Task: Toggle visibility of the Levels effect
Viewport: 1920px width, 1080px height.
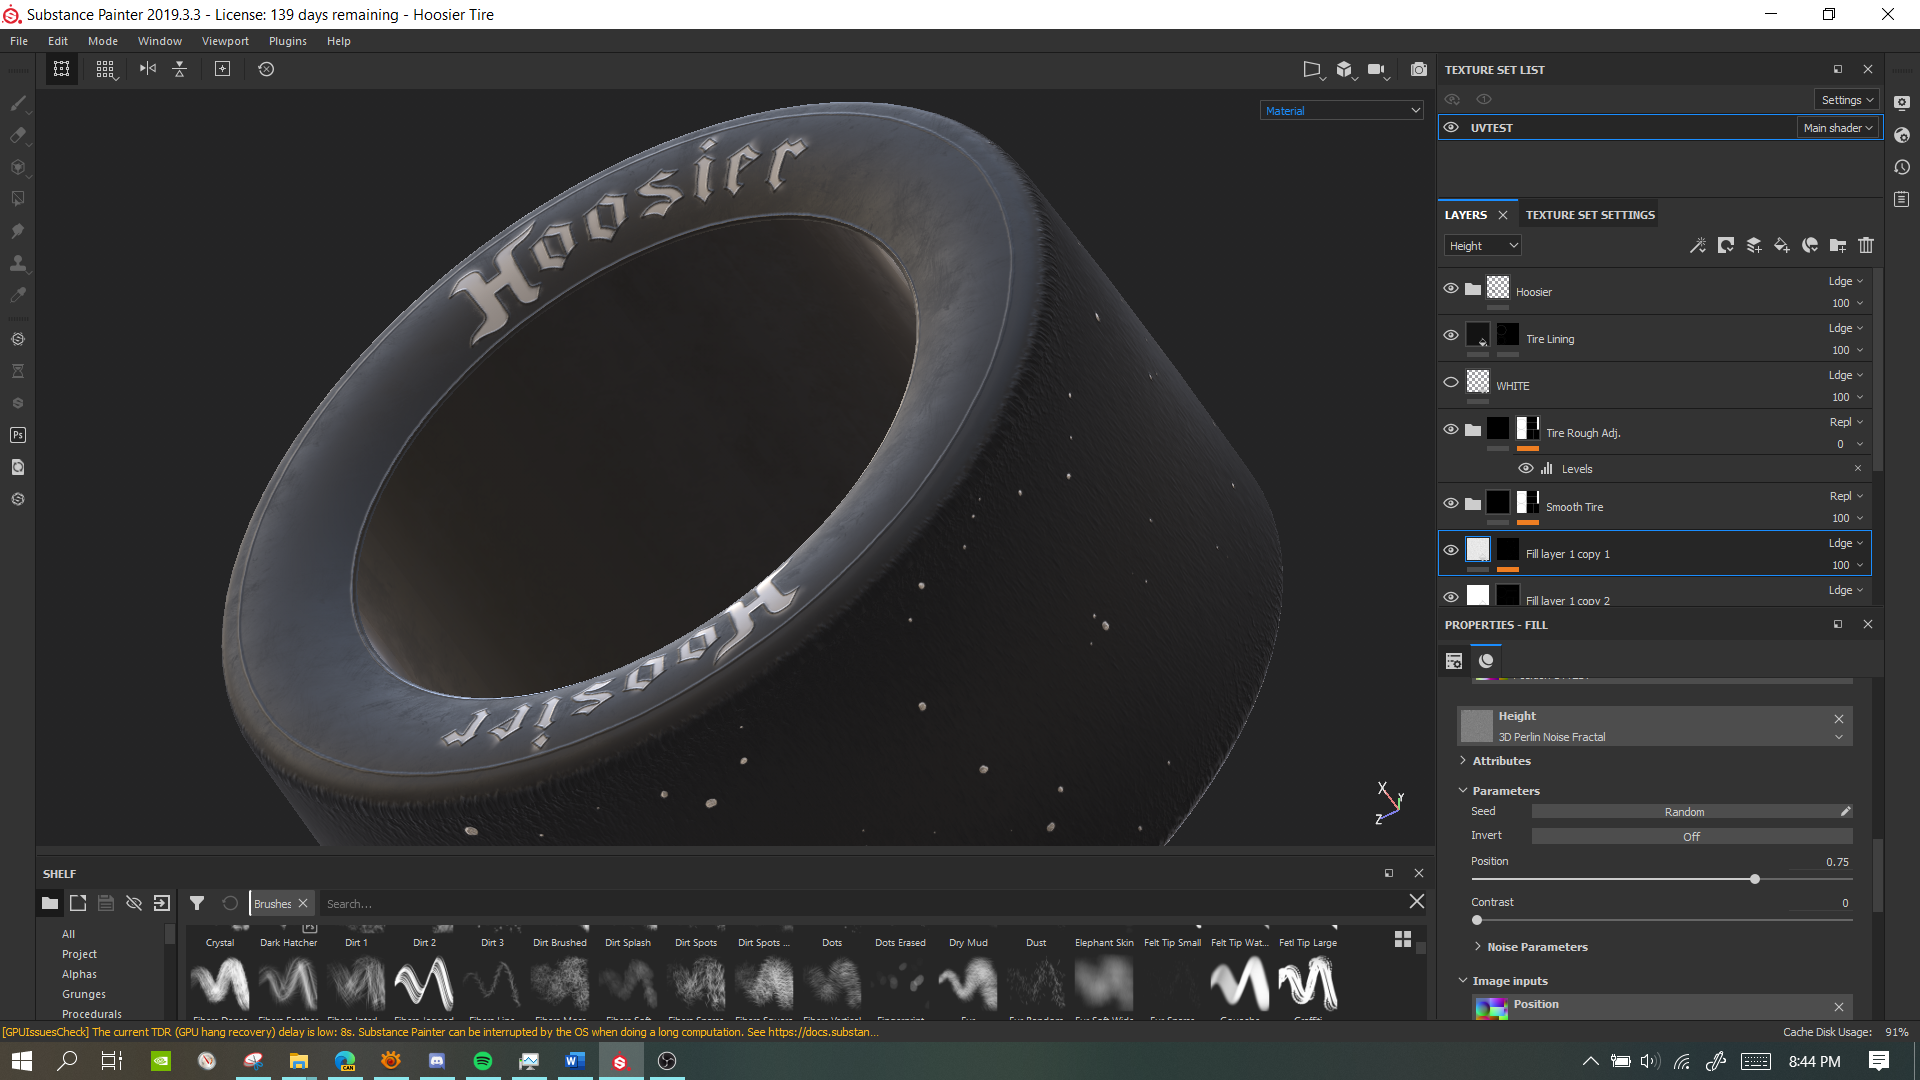Action: [x=1526, y=468]
